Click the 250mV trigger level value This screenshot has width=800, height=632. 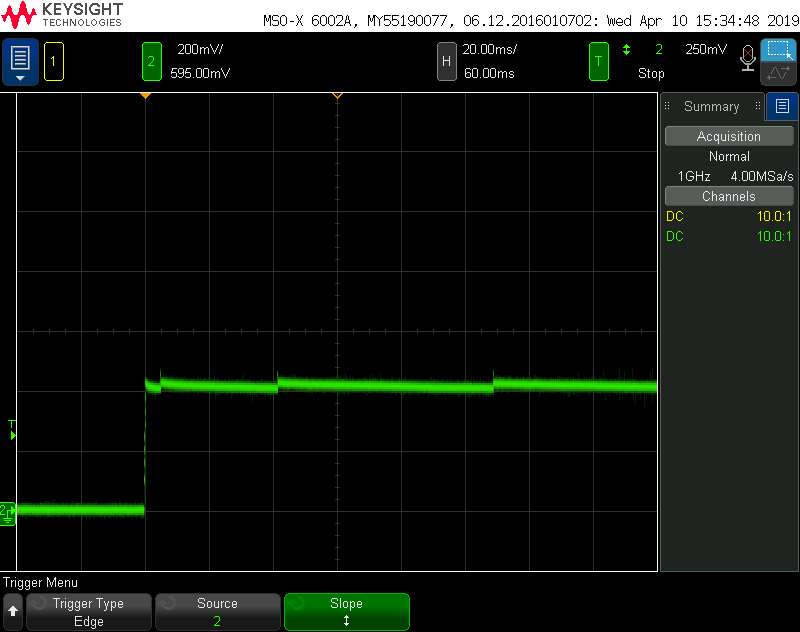[x=706, y=49]
